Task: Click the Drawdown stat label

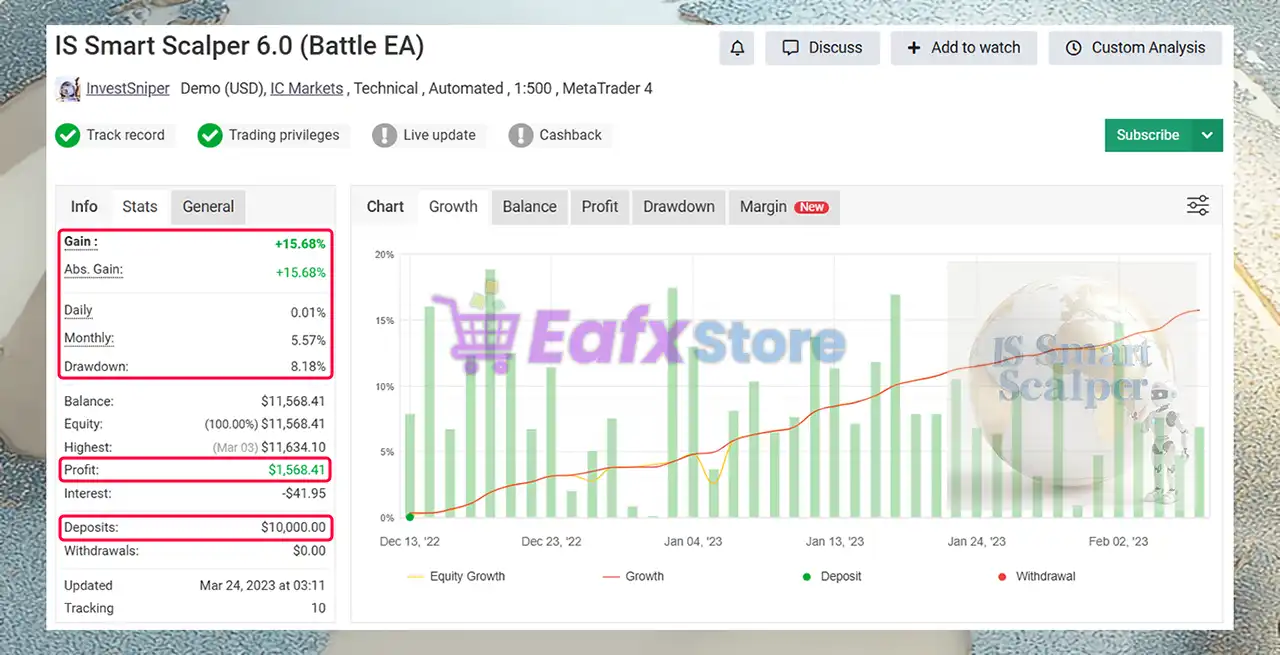Action: [96, 366]
